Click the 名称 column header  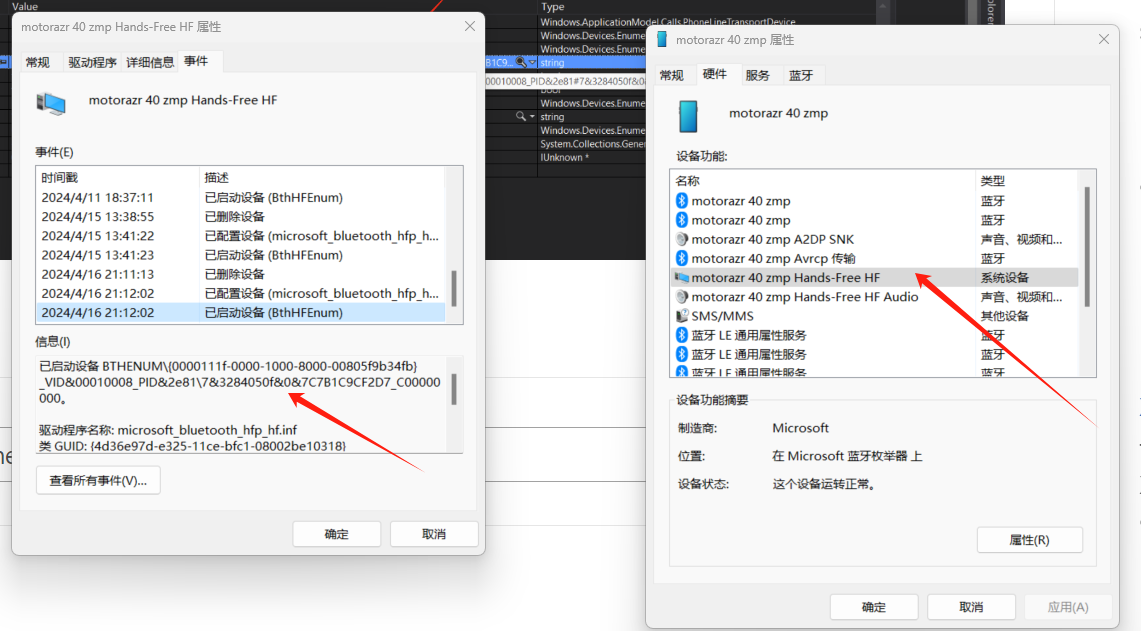[x=822, y=180]
